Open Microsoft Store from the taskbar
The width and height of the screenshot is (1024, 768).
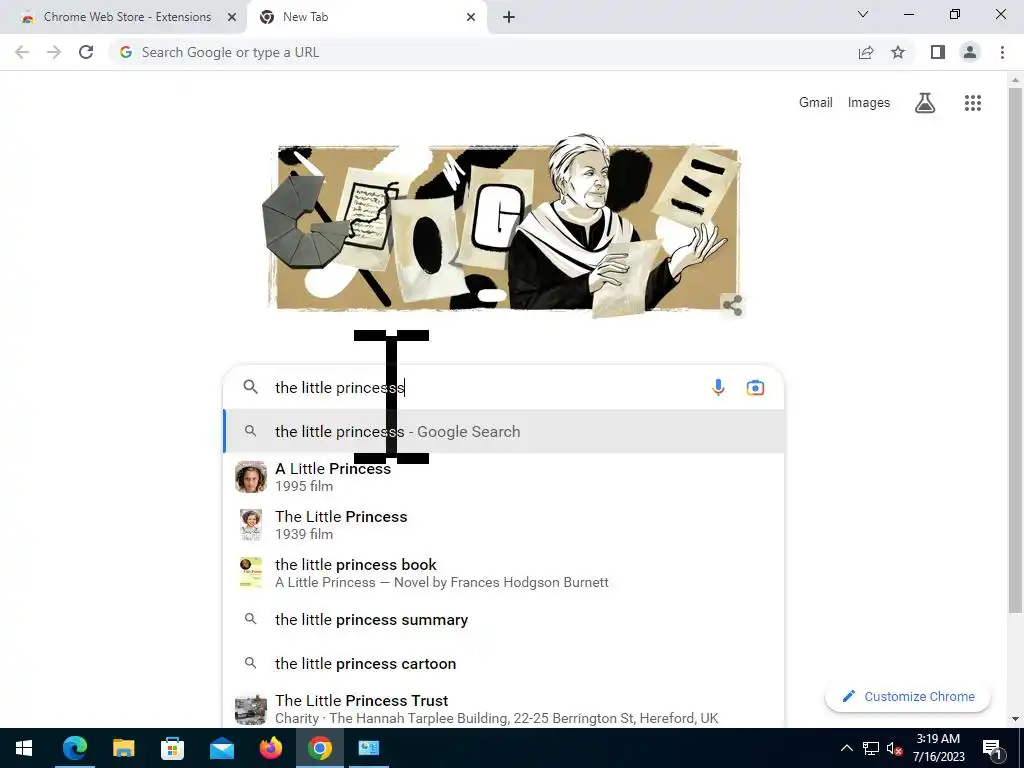point(172,748)
